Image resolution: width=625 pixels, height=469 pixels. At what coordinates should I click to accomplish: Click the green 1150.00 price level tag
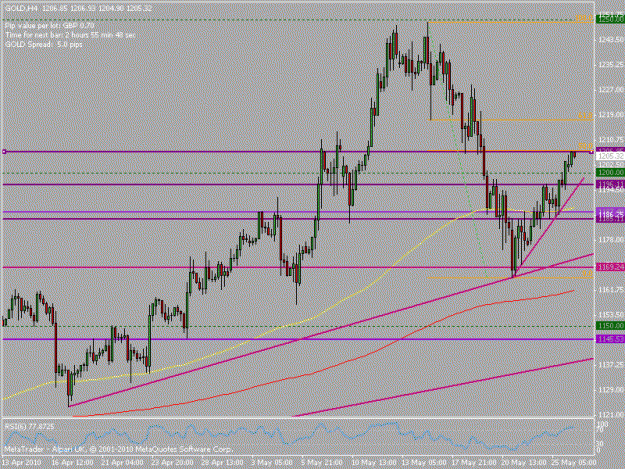point(610,326)
